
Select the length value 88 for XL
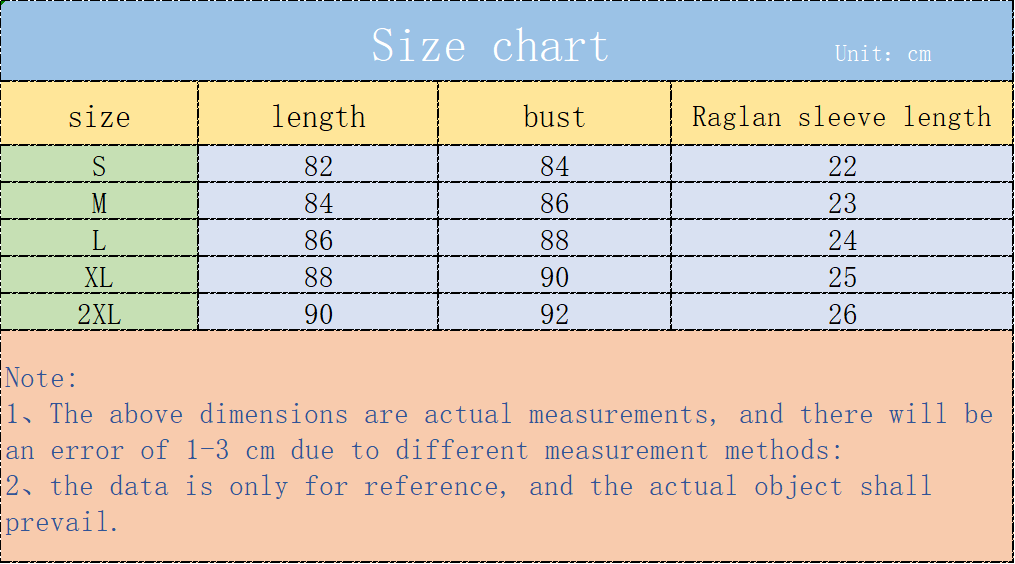point(318,277)
